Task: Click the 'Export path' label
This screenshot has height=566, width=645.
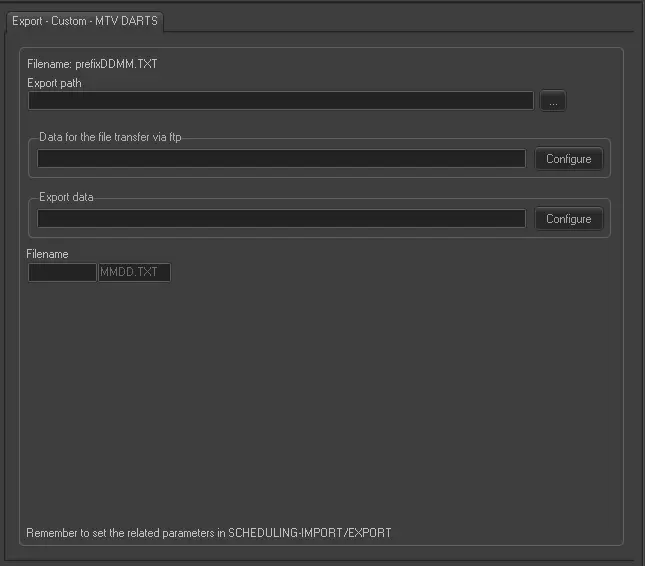Action: tap(54, 83)
